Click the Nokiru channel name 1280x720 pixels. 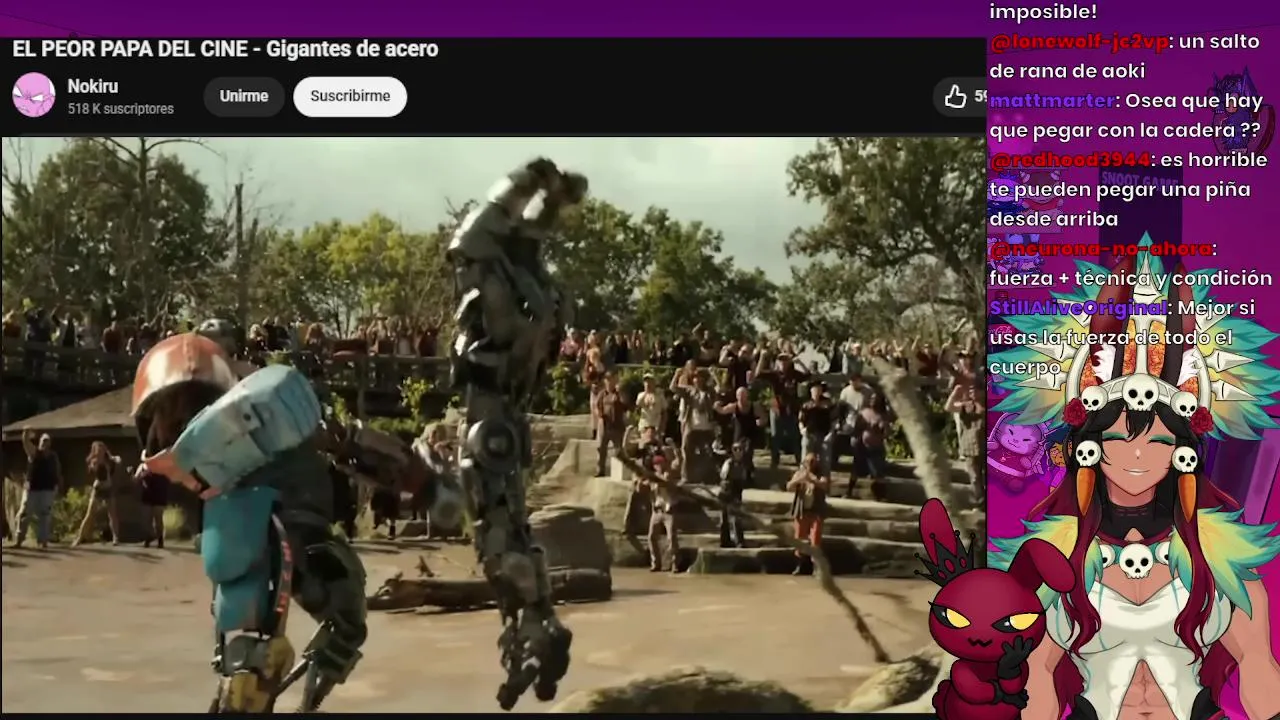[x=93, y=87]
